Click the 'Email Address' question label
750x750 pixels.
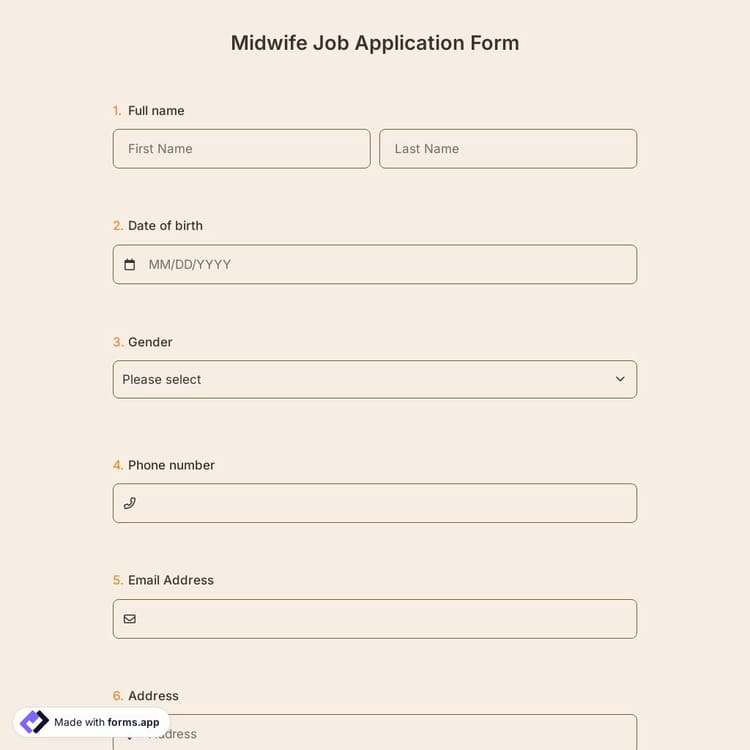coord(171,580)
